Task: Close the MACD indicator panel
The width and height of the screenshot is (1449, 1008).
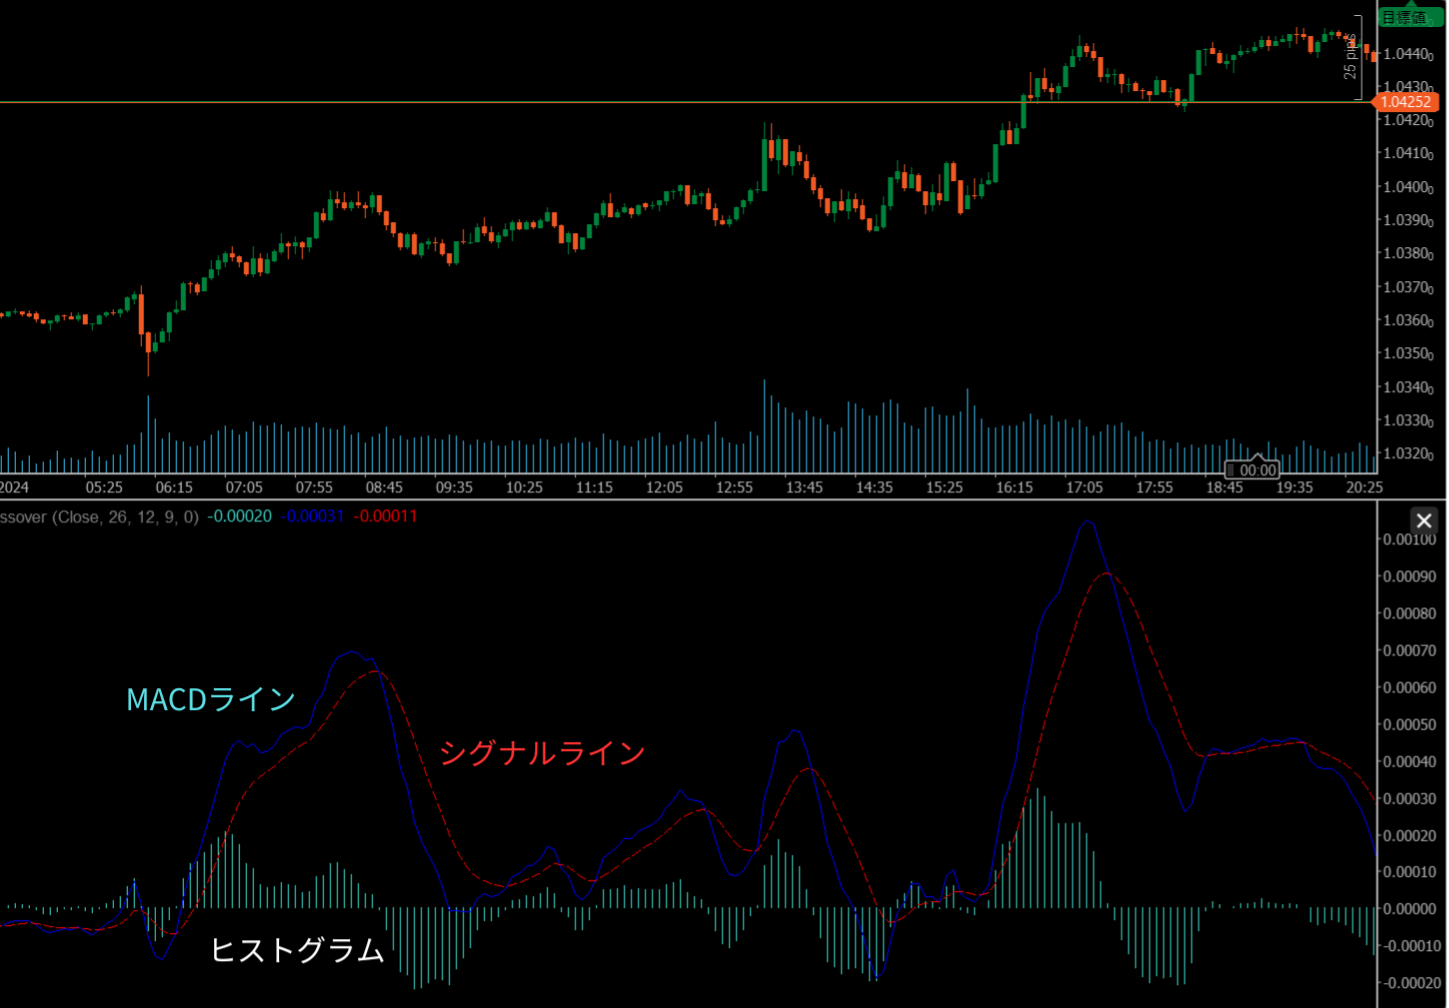Action: [x=1424, y=520]
